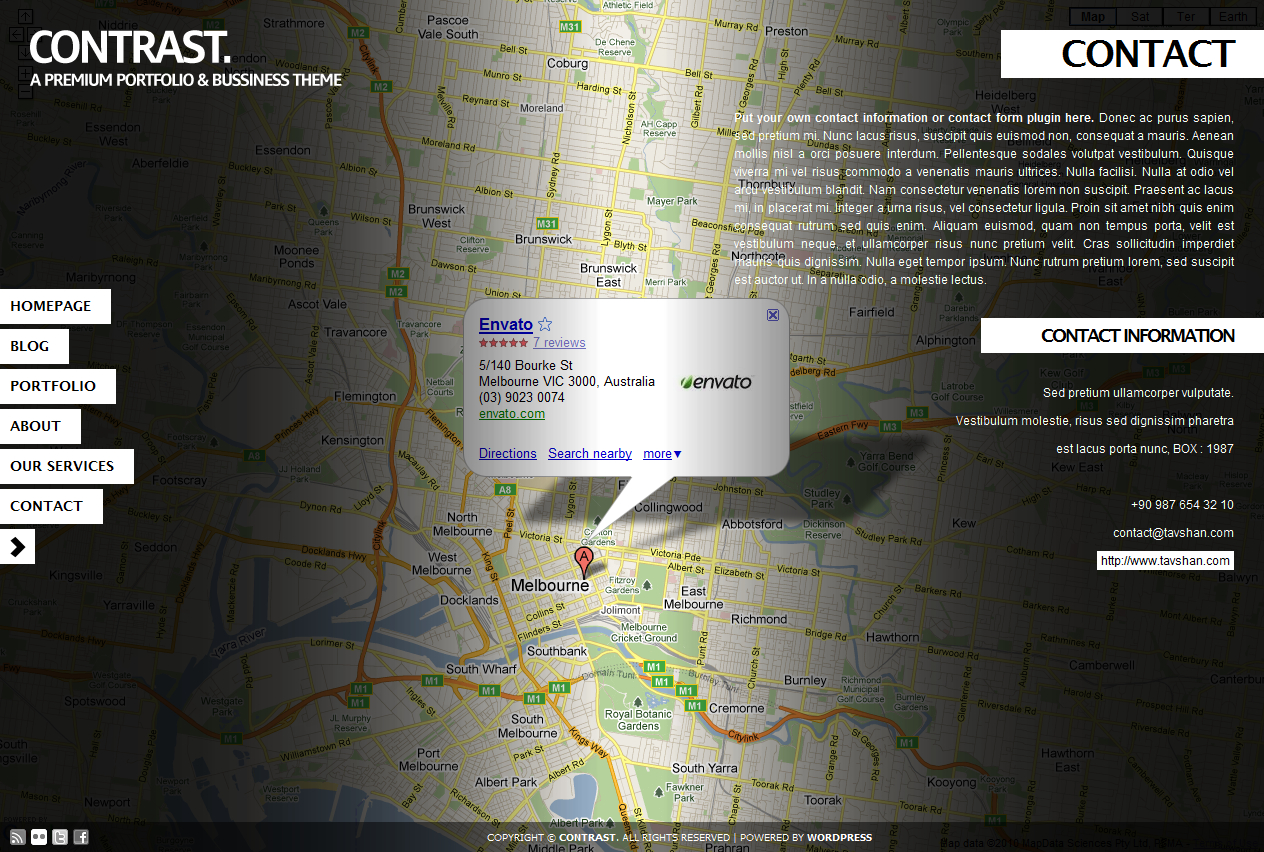Click the Directions link

508,454
